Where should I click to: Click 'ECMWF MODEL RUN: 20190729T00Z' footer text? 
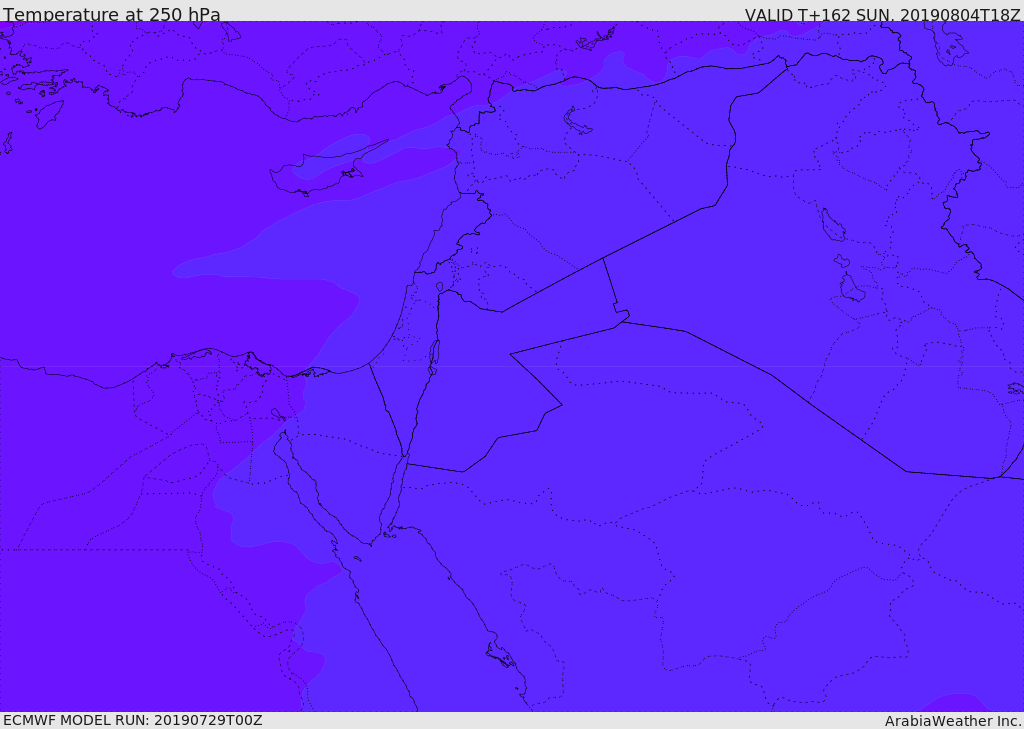[133, 720]
